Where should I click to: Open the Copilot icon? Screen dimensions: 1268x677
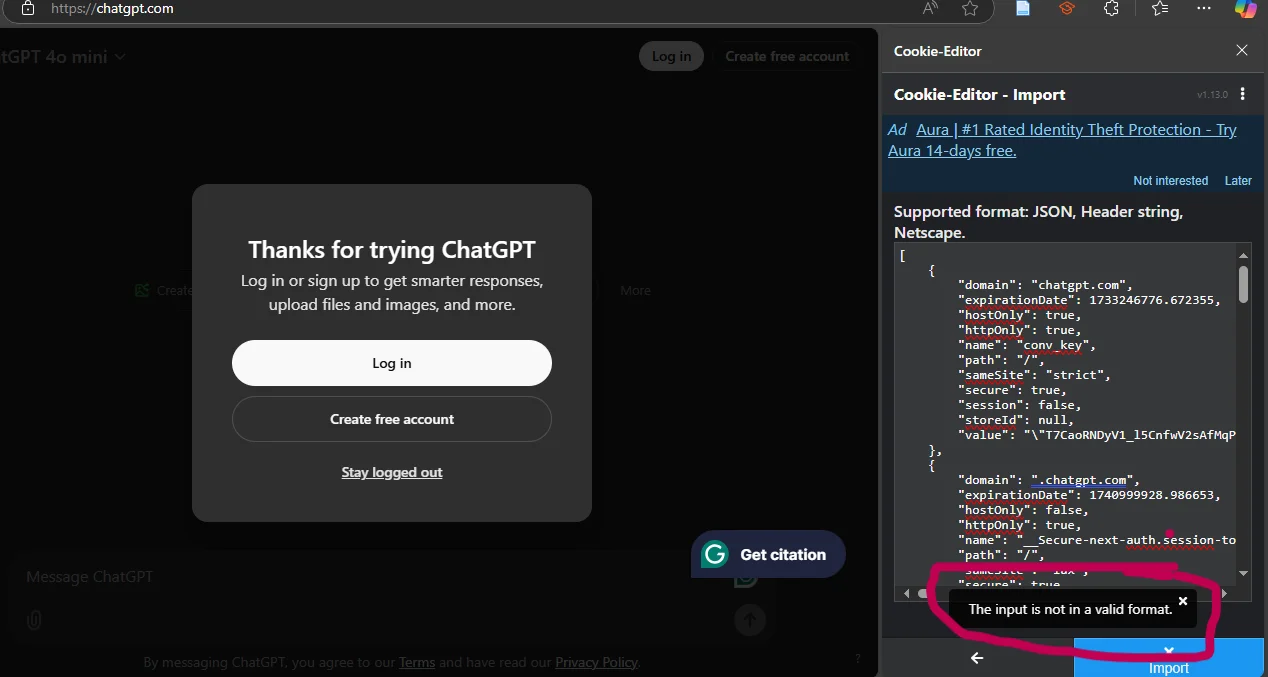point(1245,8)
